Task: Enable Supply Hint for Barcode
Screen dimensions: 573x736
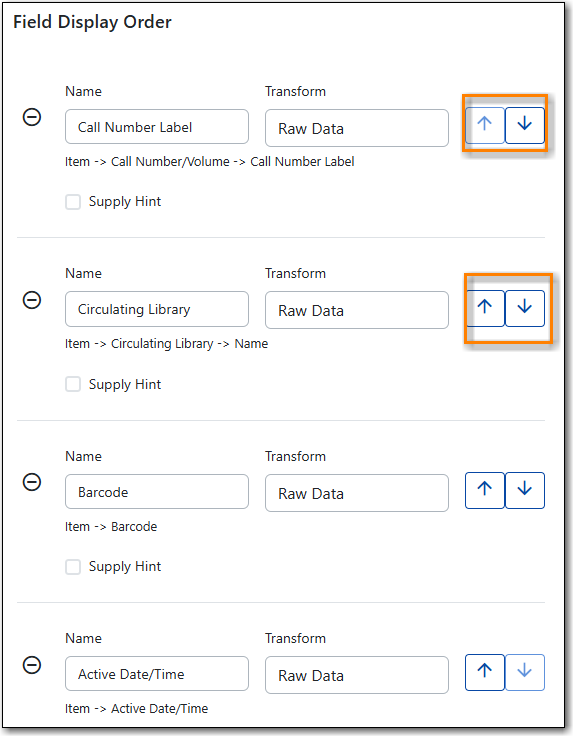Action: coord(73,567)
